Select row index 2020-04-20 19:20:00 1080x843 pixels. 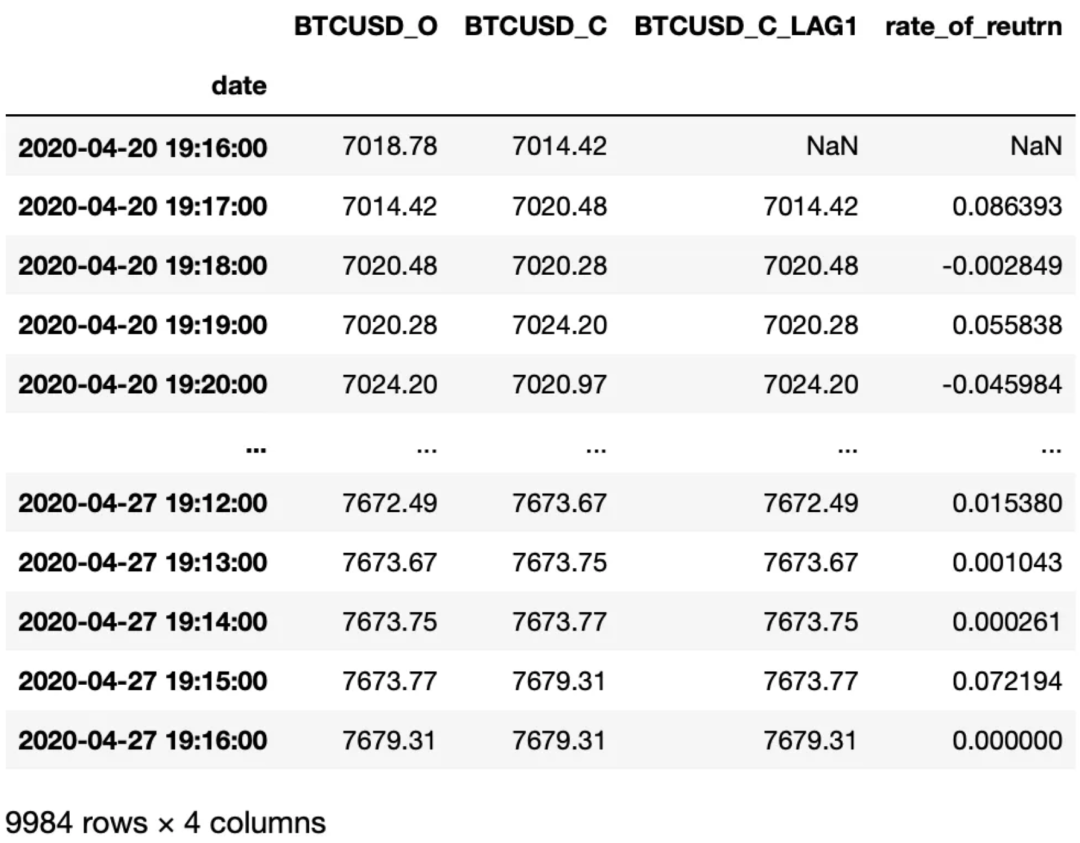(x=143, y=384)
